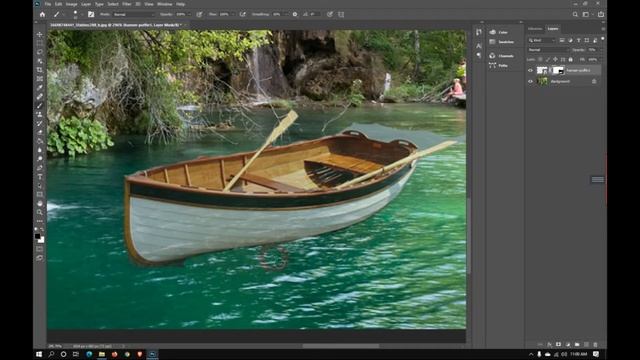Open the Search icon in options bar
The image size is (640, 360).
coord(575,14)
